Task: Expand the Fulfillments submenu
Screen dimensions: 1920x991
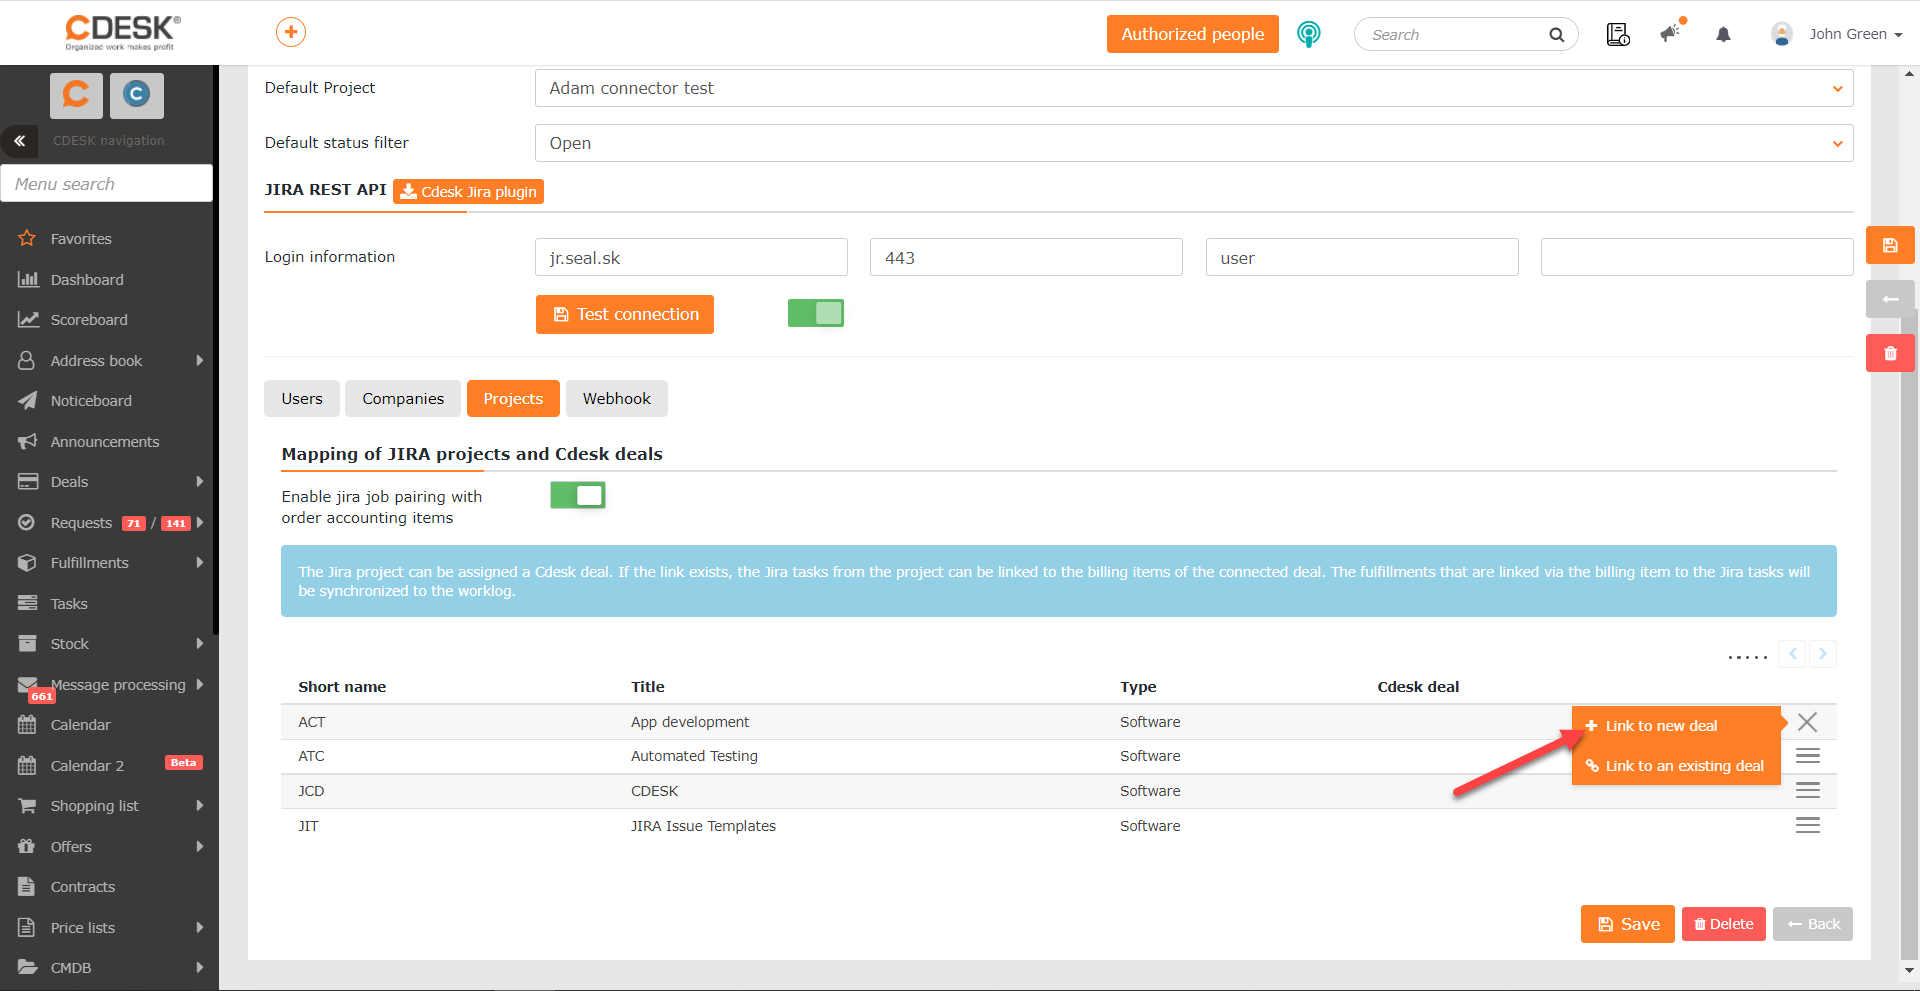Action: click(200, 563)
